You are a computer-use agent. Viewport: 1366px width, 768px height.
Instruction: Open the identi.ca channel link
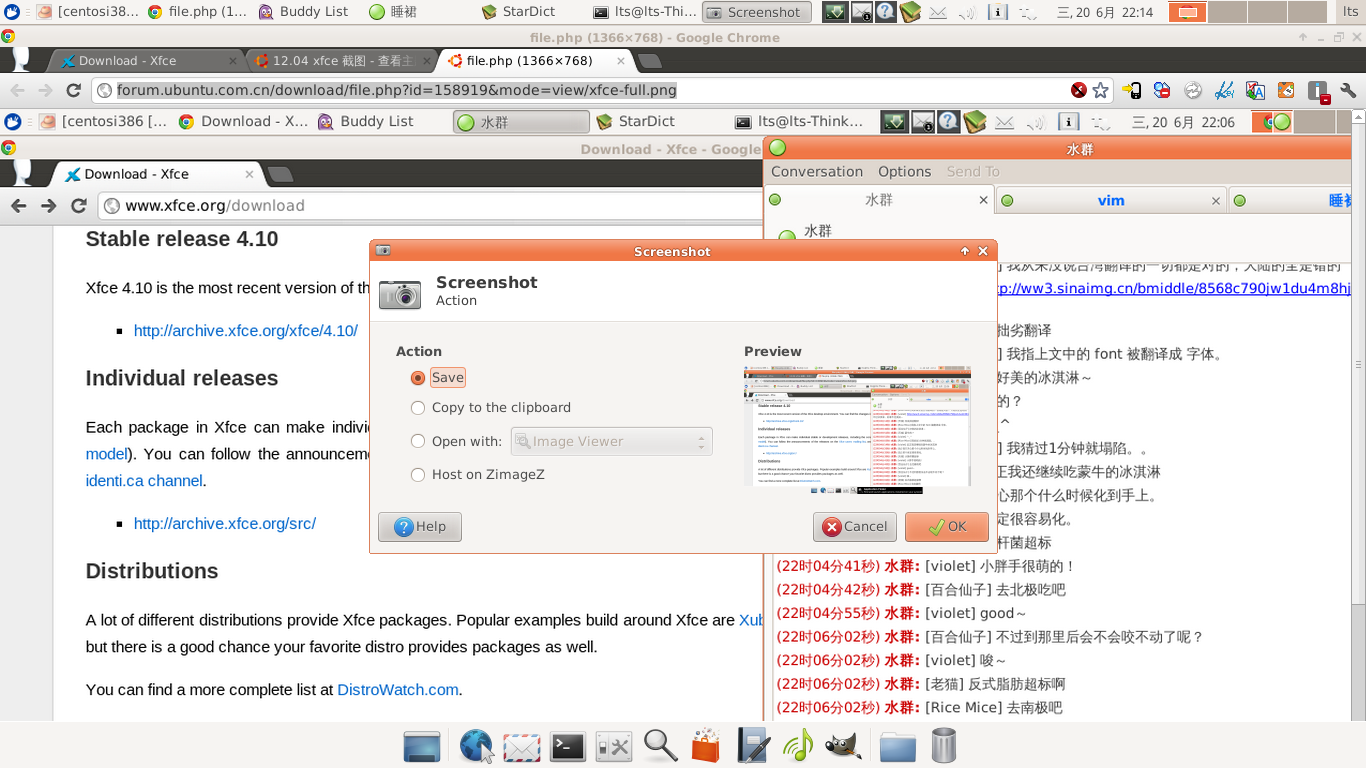[144, 480]
